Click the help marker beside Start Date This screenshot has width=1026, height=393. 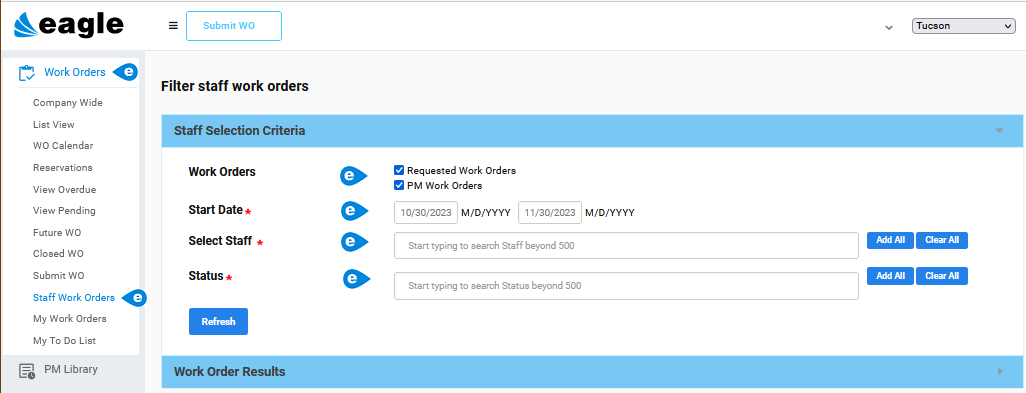[x=355, y=211]
